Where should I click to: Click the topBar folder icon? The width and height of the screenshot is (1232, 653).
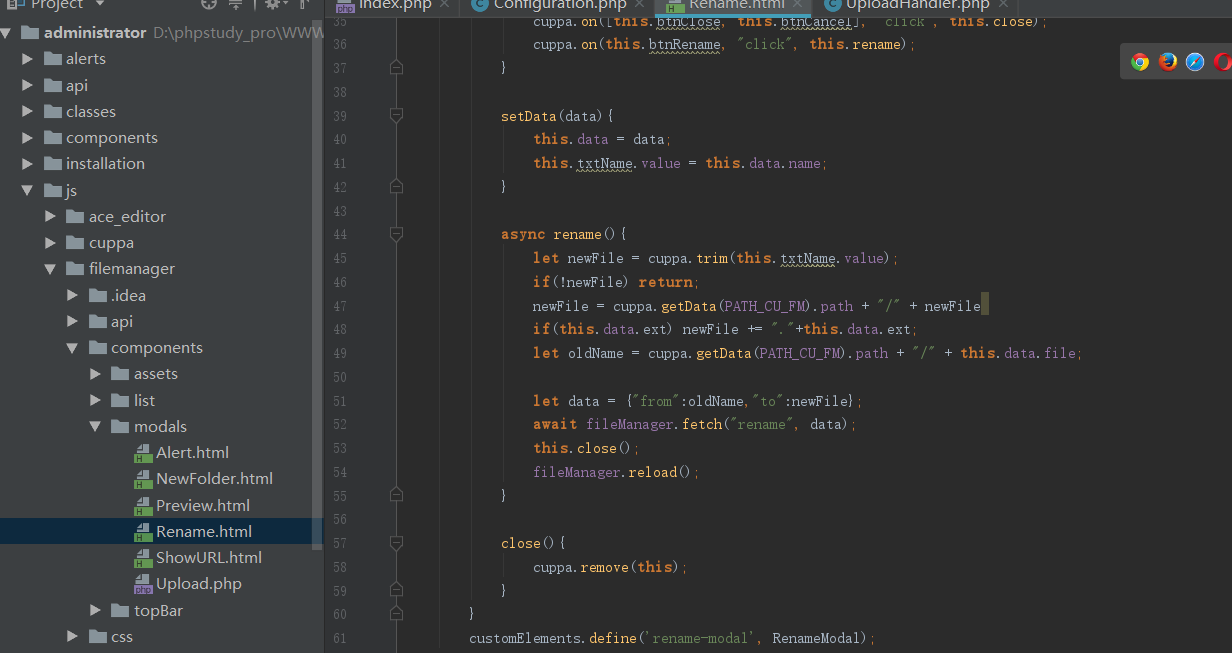point(120,611)
